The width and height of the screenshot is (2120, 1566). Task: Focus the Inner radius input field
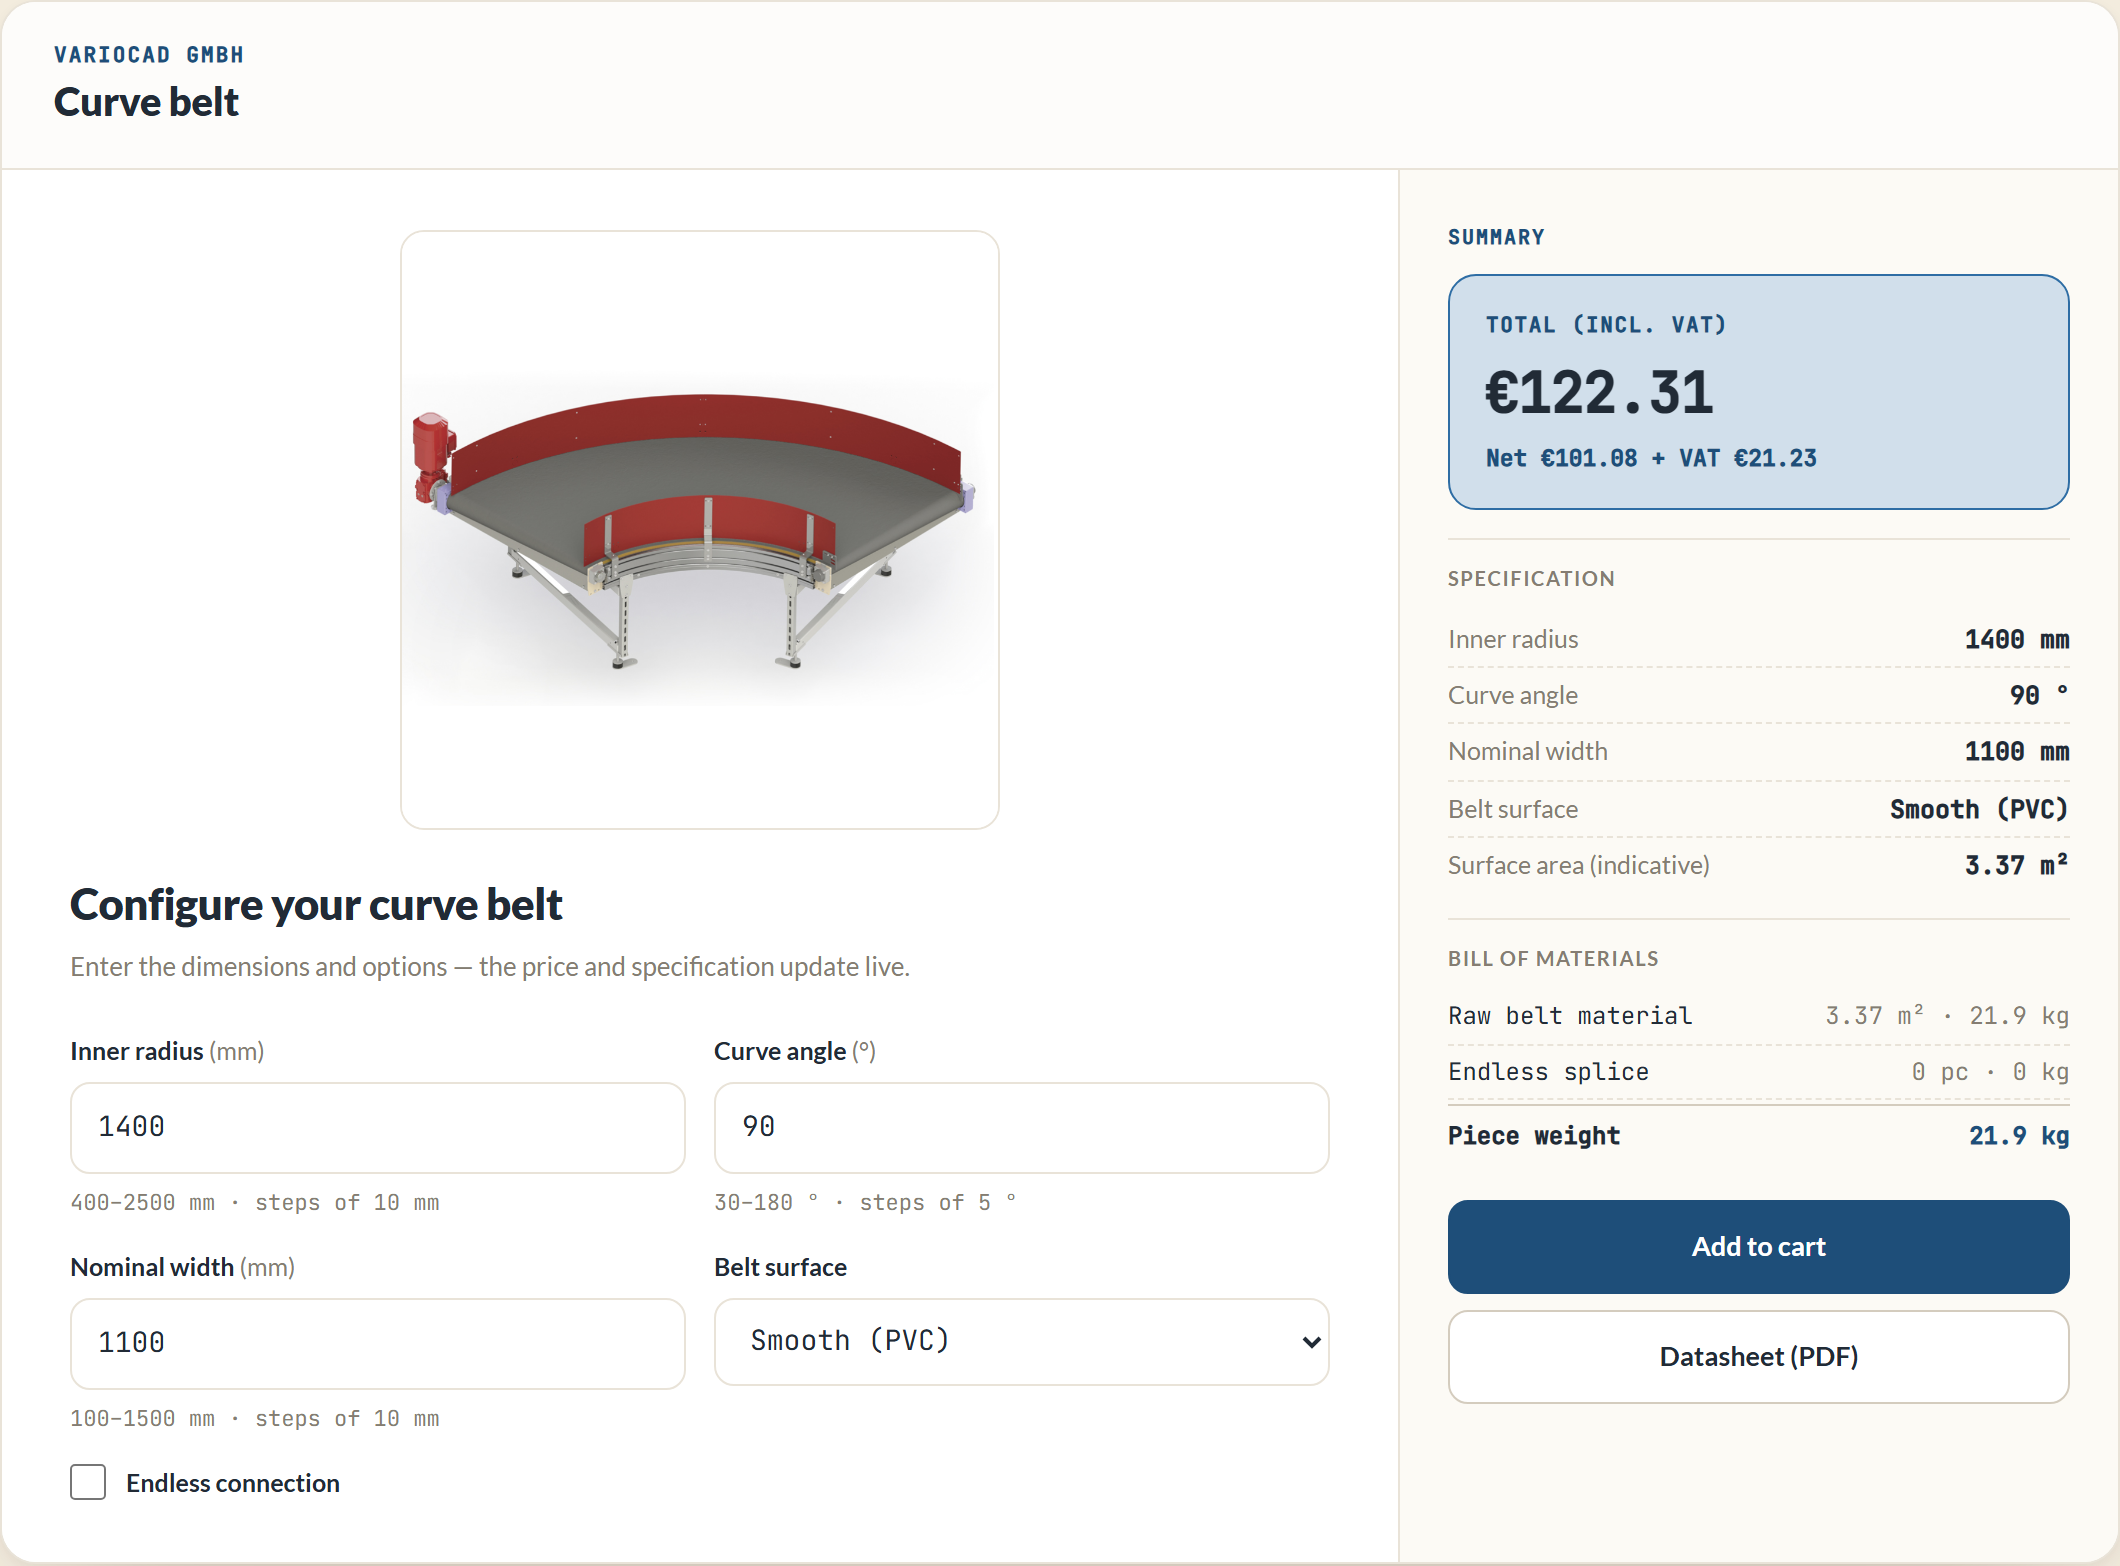pyautogui.click(x=377, y=1127)
